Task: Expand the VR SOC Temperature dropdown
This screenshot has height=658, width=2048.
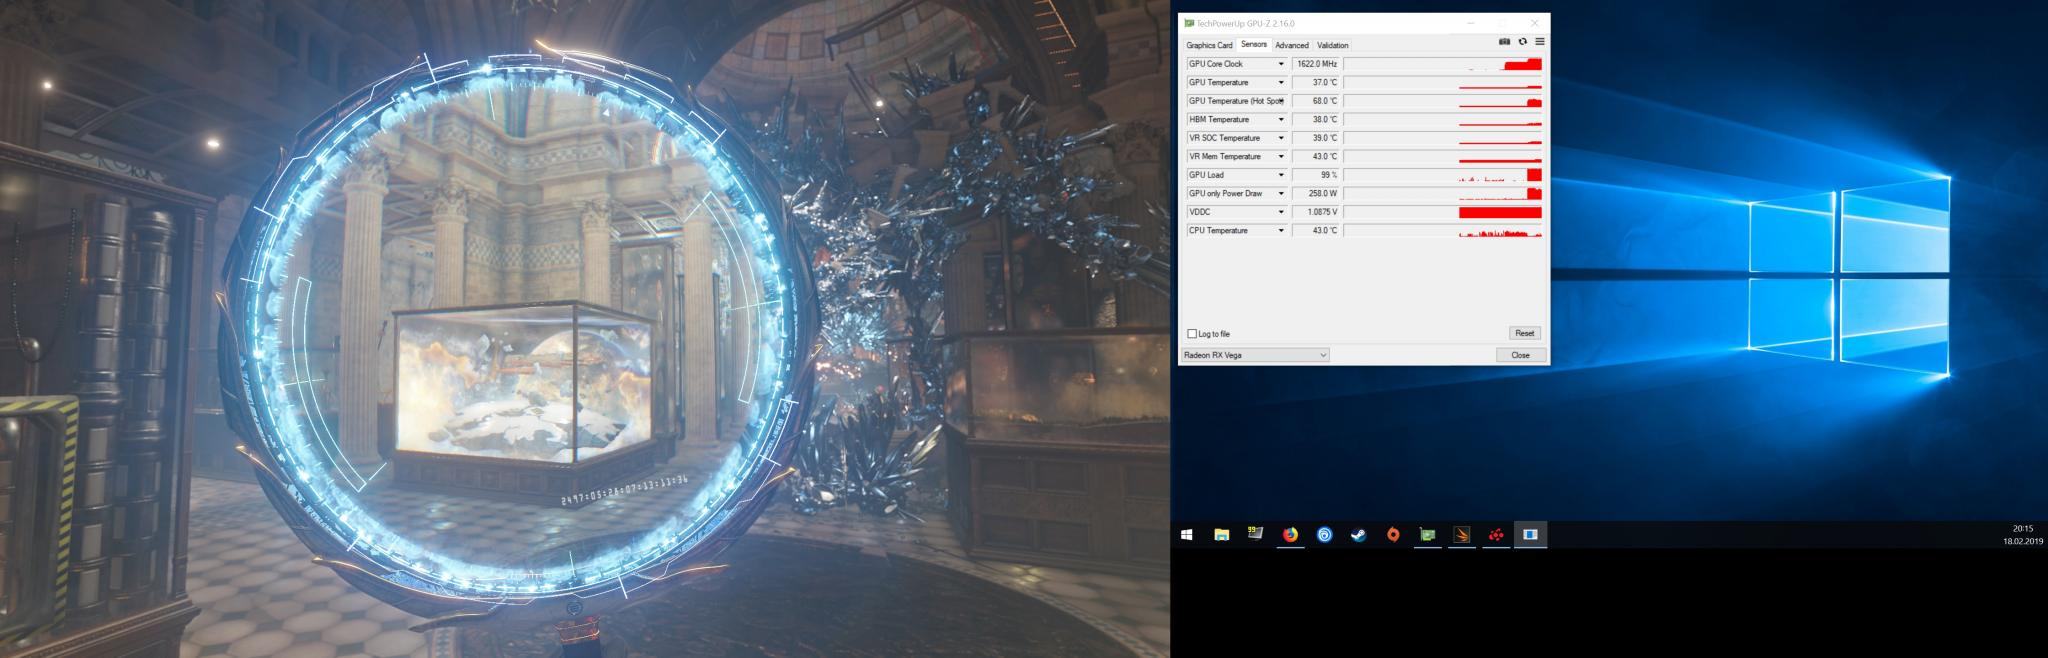Action: (1281, 138)
